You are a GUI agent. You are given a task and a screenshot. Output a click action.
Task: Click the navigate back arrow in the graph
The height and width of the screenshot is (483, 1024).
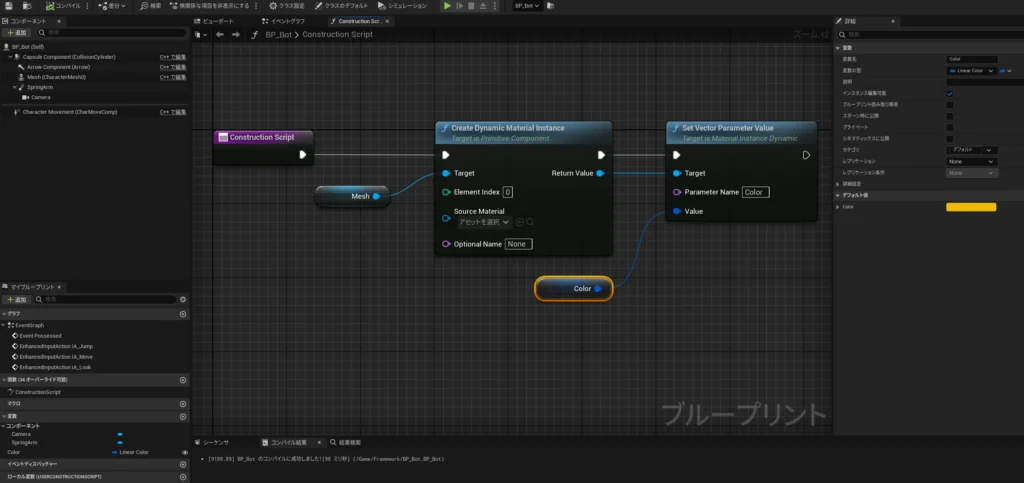tap(219, 34)
